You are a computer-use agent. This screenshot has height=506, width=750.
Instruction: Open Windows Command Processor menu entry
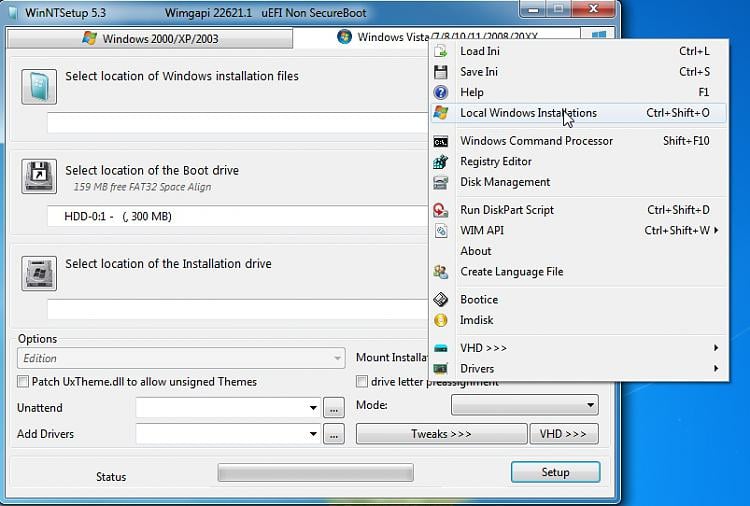tap(579, 141)
